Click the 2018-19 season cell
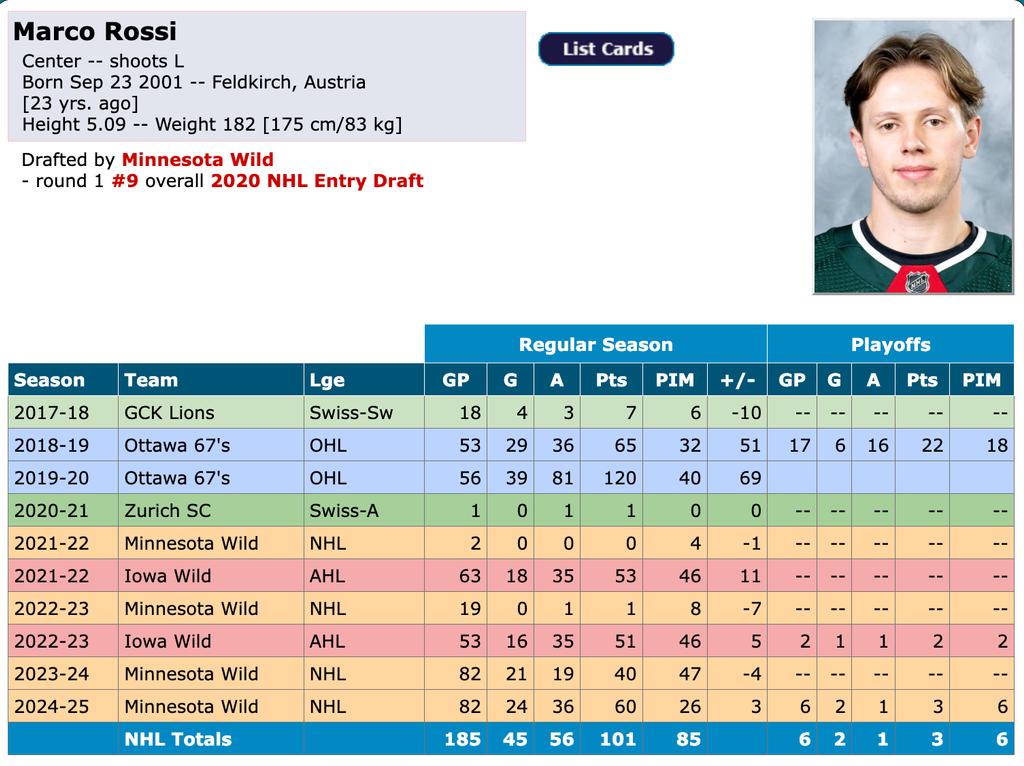The image size is (1024, 766). (51, 446)
